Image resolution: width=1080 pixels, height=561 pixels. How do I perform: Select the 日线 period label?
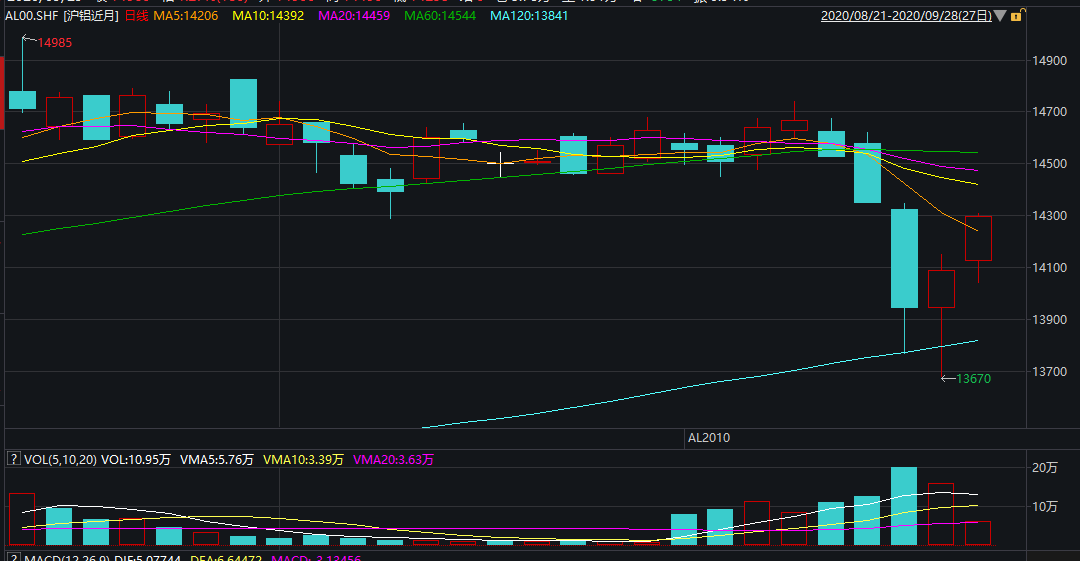click(136, 16)
